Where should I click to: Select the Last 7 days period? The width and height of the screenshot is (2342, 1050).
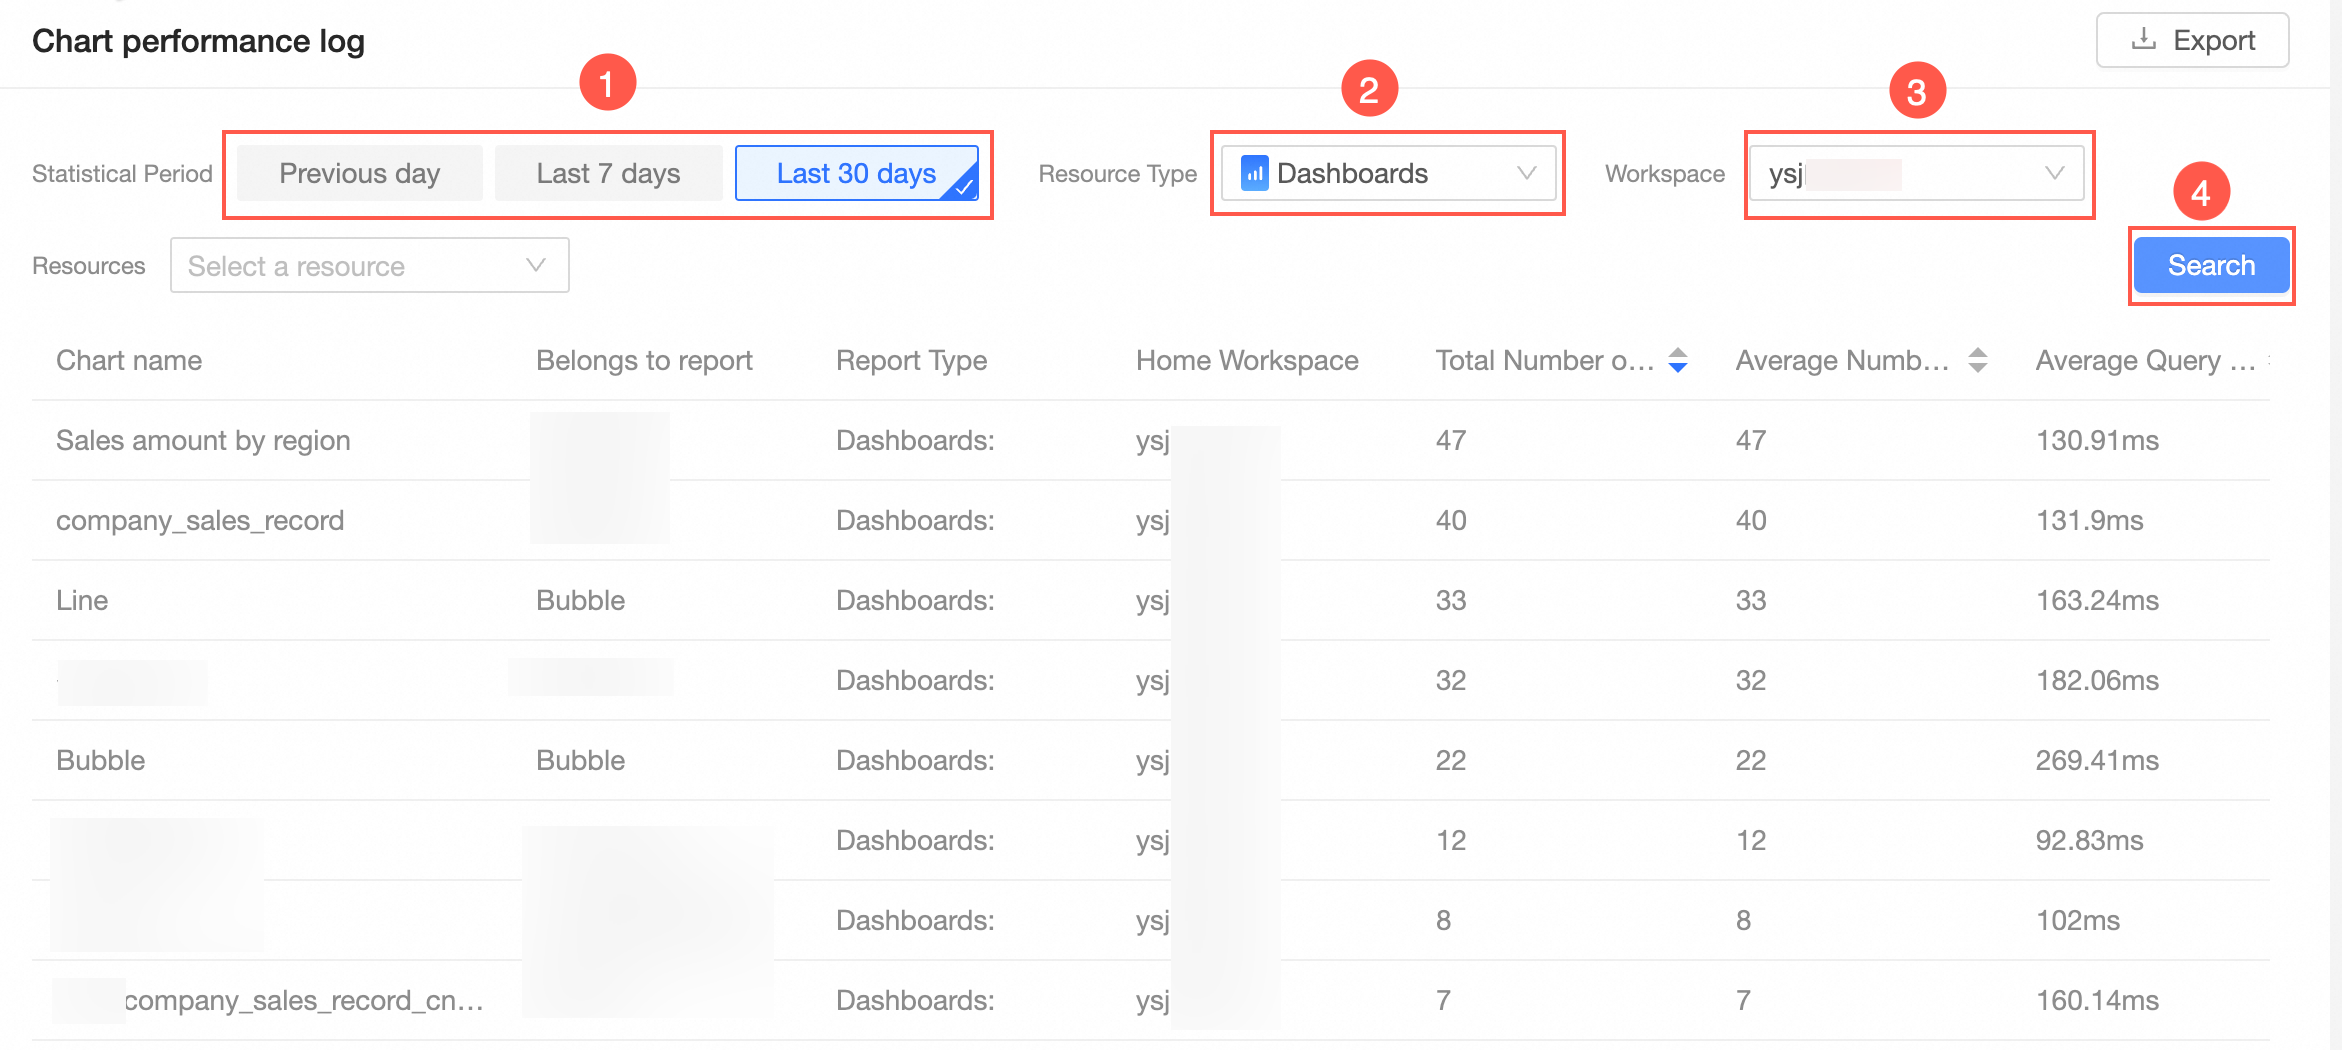point(608,173)
